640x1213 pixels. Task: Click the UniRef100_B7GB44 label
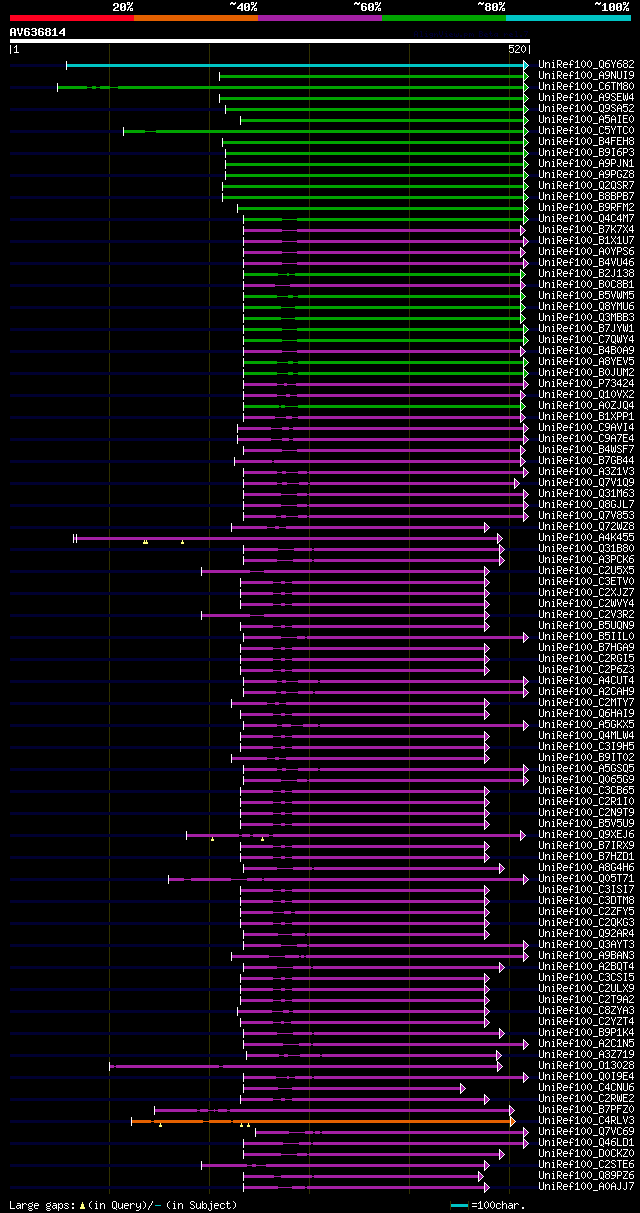(x=586, y=461)
